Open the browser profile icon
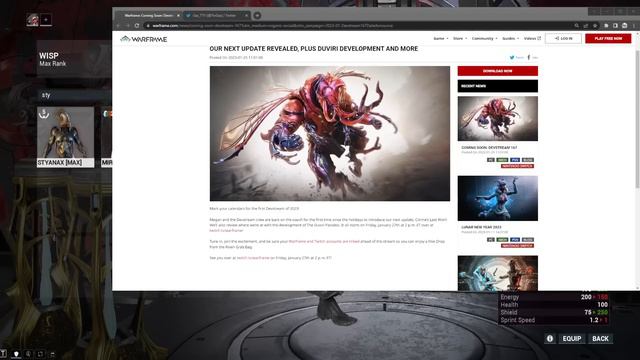Viewport: 640px width, 360px height. (x=624, y=25)
